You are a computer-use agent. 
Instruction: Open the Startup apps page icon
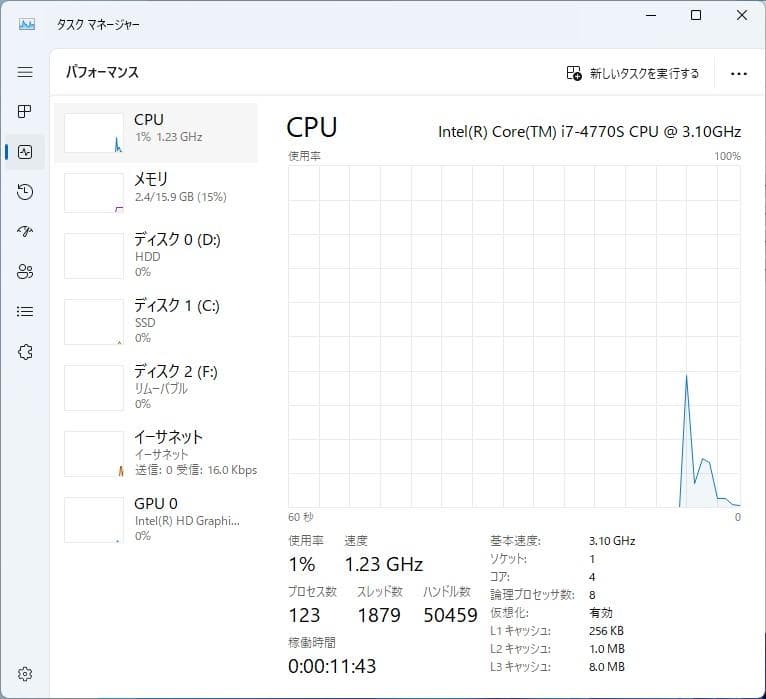[x=25, y=231]
